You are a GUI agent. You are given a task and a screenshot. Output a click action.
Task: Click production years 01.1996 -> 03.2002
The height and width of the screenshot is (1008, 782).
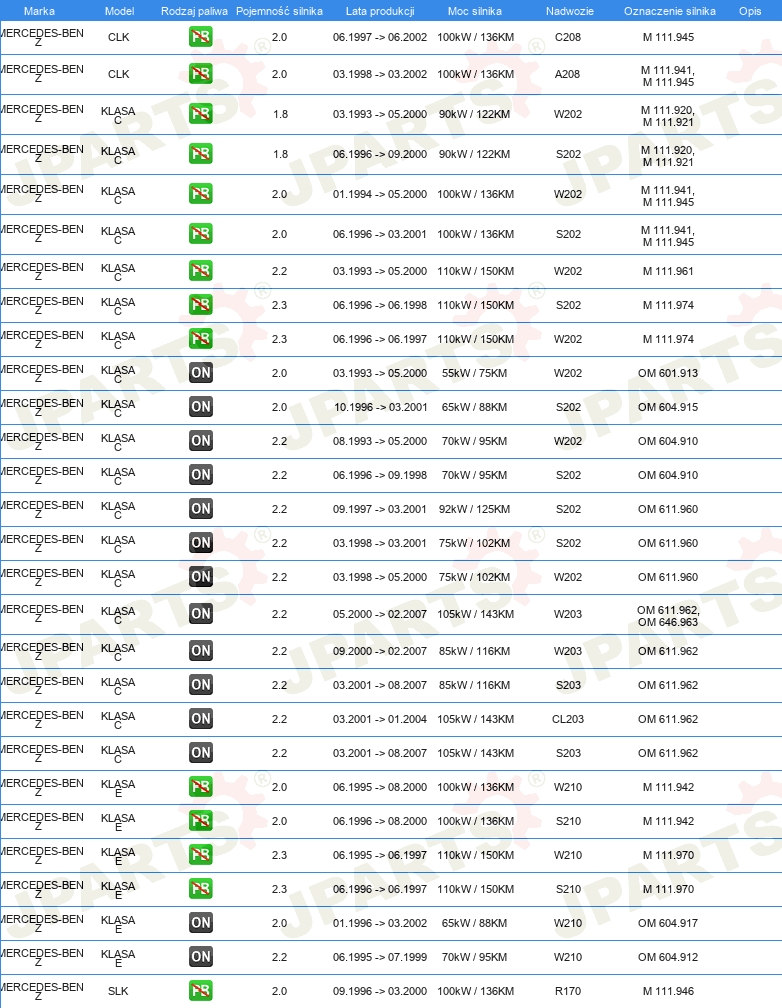380,923
